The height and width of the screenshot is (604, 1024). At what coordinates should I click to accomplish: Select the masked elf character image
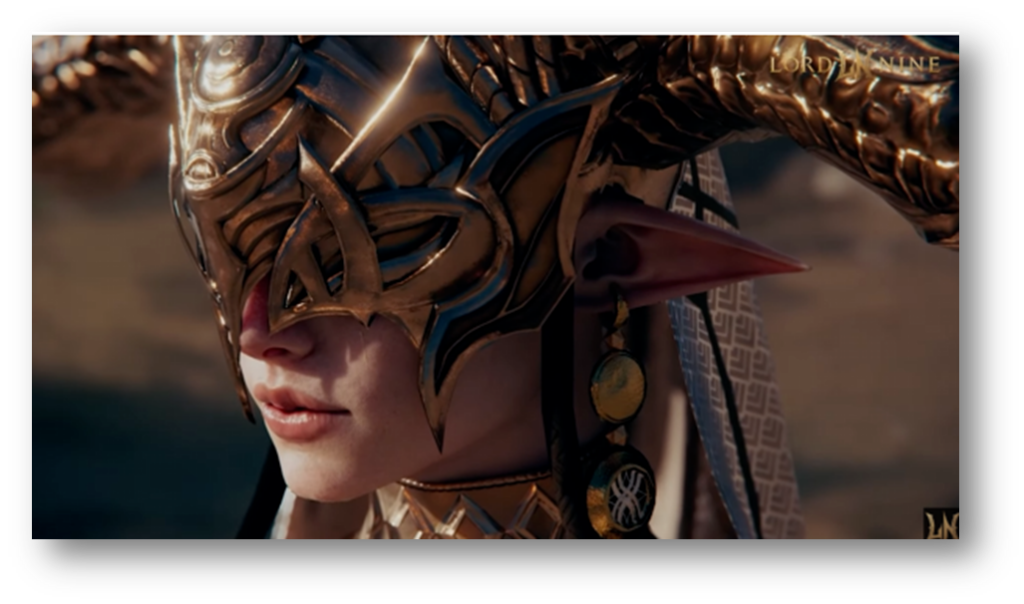pos(496,287)
